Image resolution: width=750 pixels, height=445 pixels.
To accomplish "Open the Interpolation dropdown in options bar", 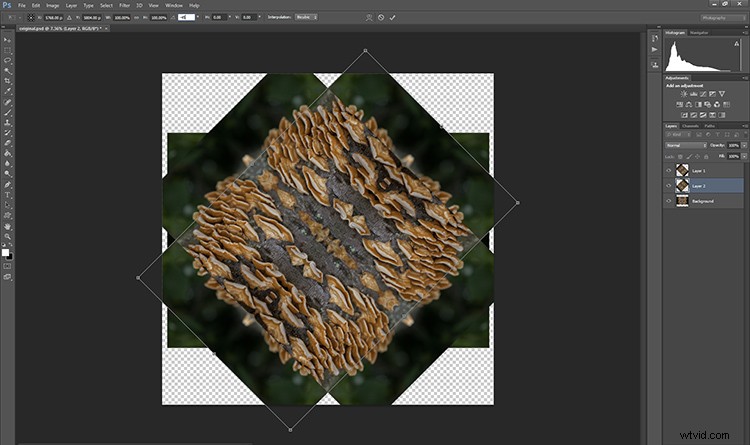I will click(x=306, y=17).
